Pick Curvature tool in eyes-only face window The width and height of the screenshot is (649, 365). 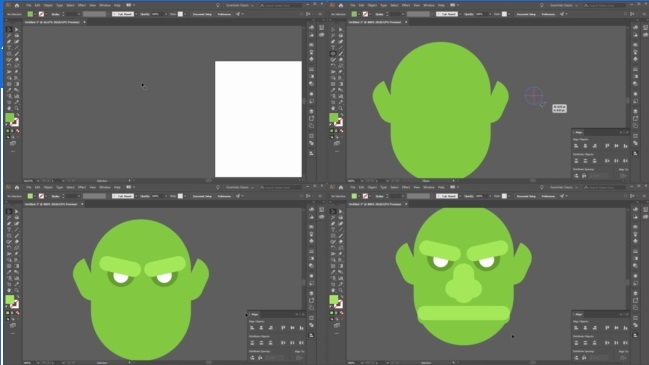[17, 223]
